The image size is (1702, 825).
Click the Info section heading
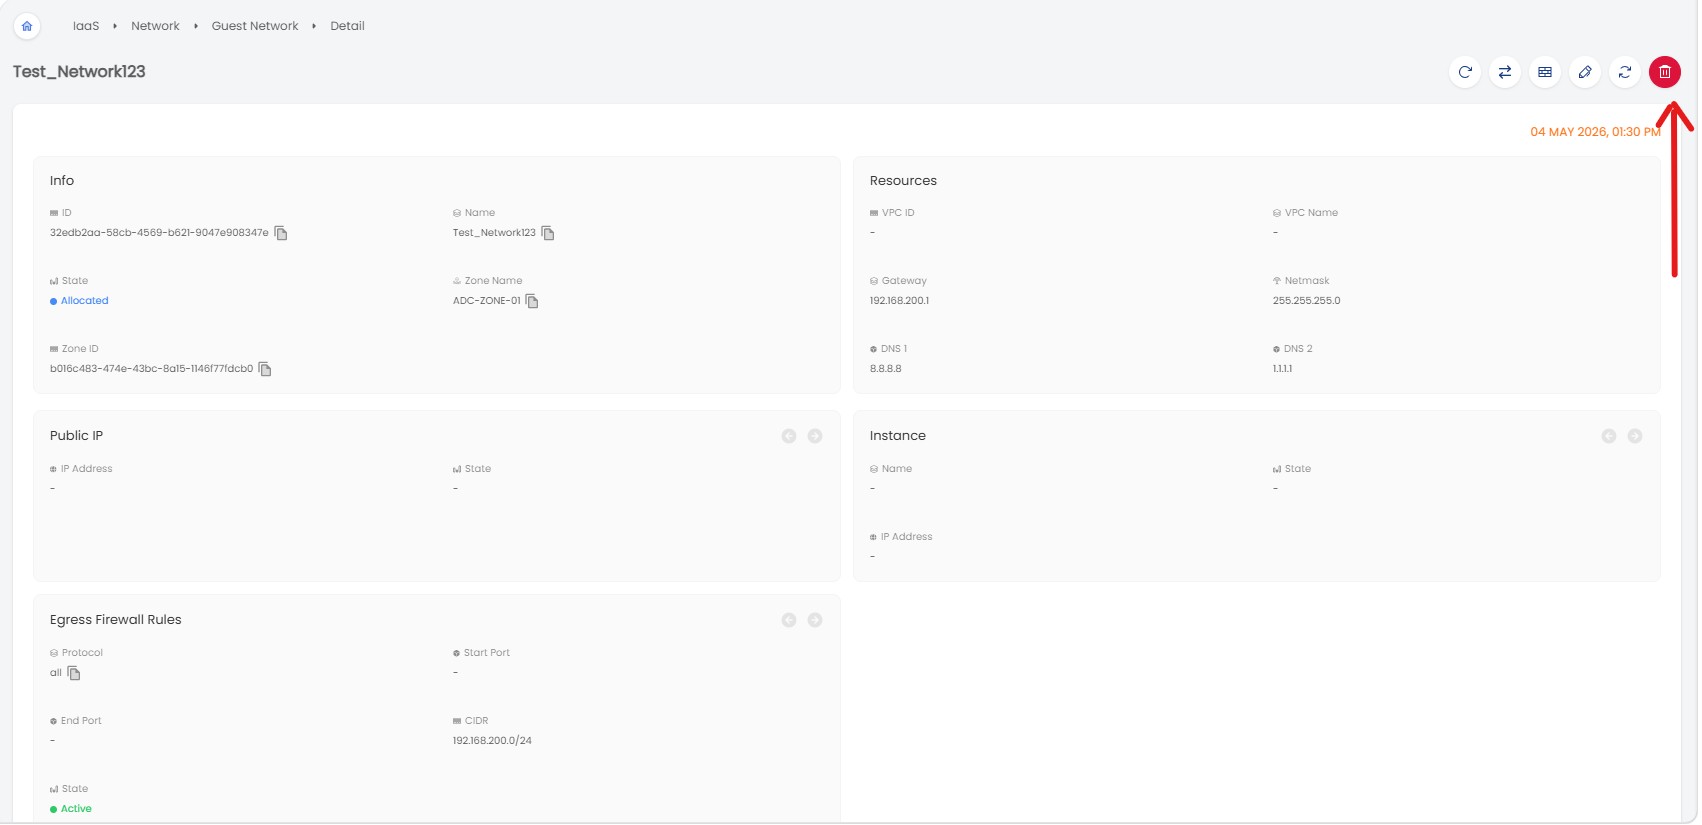pyautogui.click(x=62, y=181)
